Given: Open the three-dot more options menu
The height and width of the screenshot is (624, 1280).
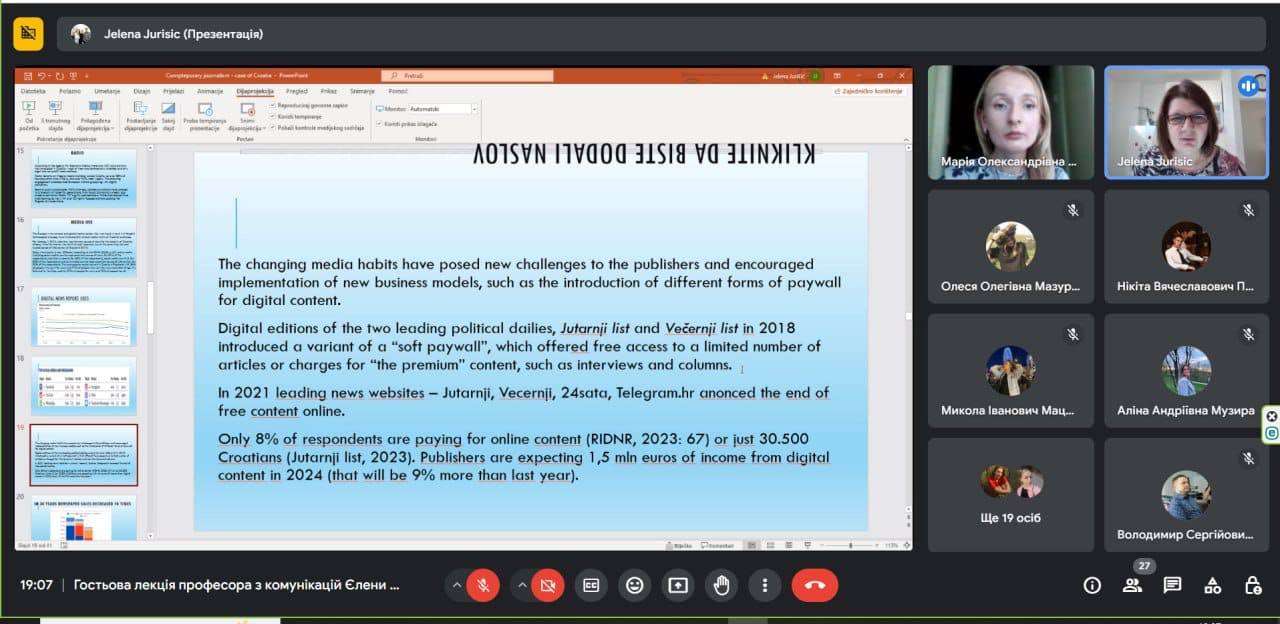Looking at the screenshot, I should point(765,585).
